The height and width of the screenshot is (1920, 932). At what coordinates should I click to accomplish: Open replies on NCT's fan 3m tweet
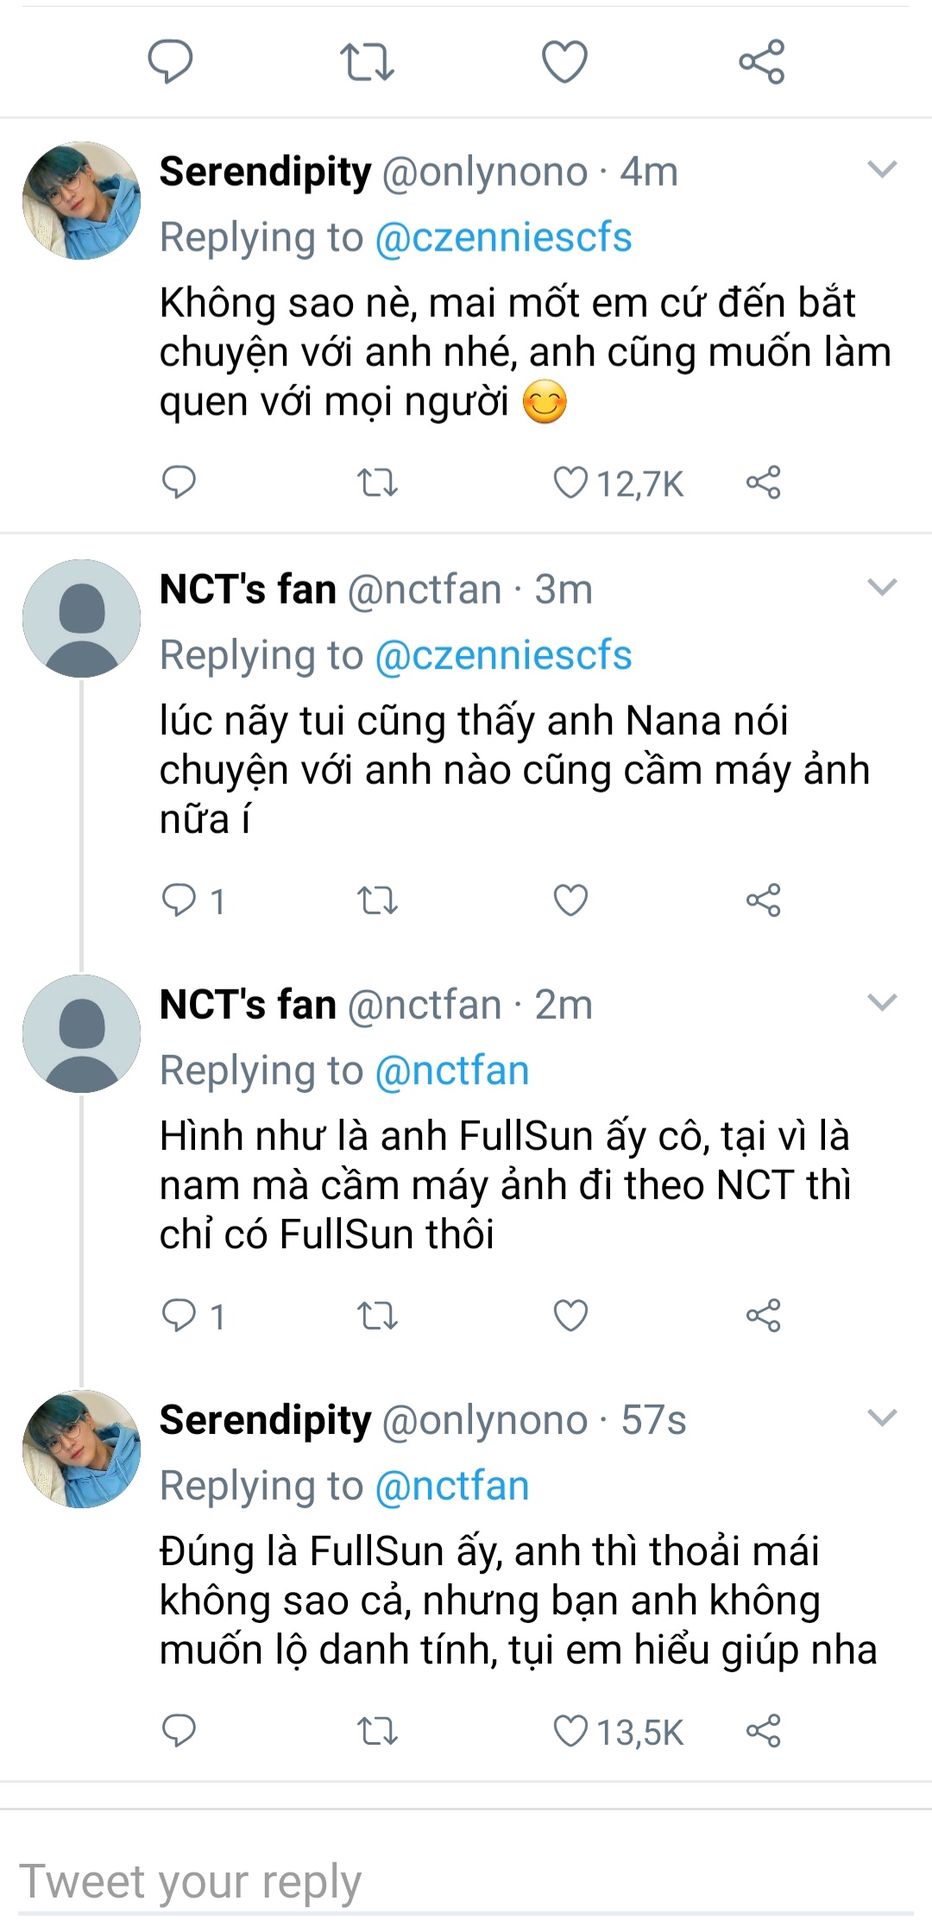[x=180, y=900]
